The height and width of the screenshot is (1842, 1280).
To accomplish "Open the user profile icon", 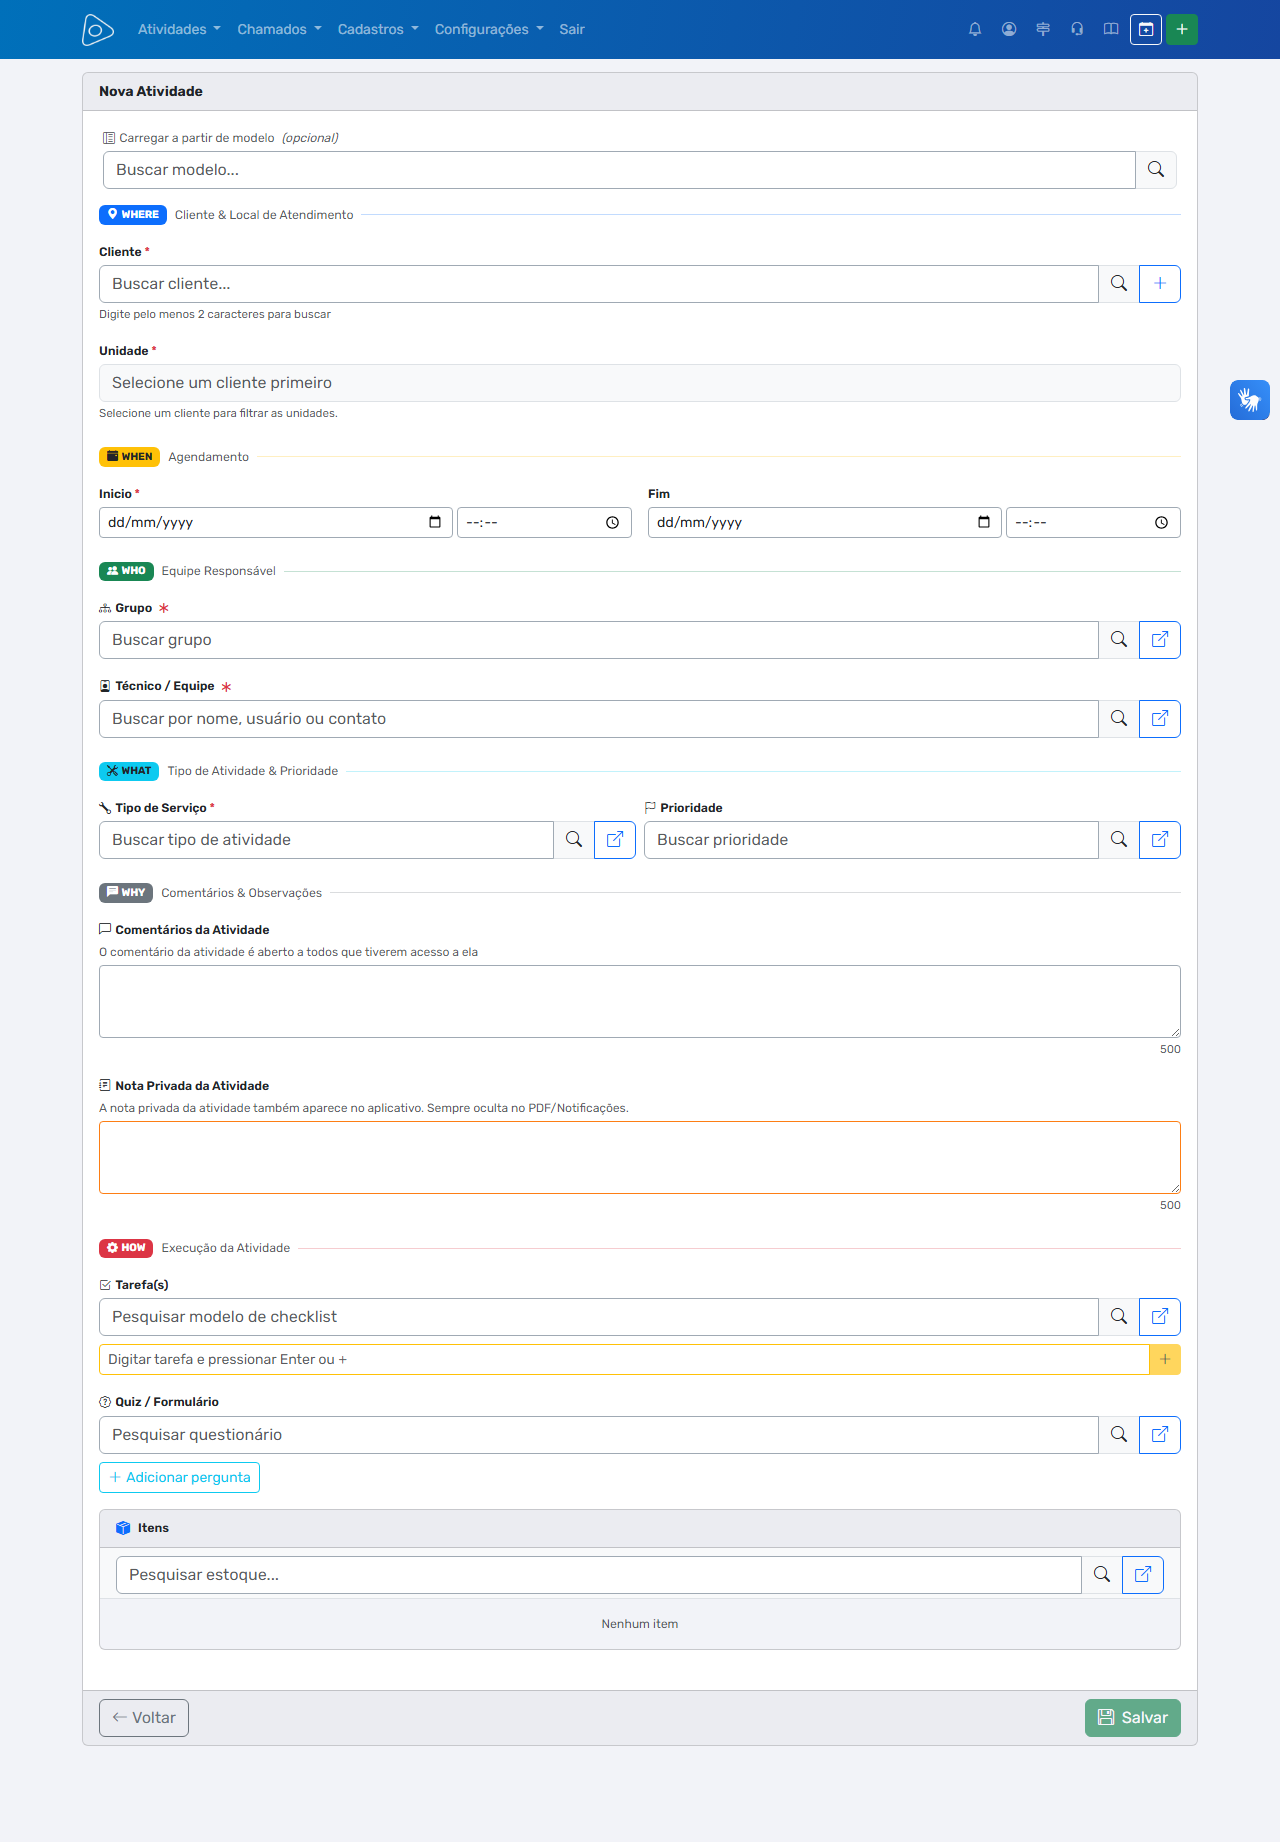I will coord(1009,29).
